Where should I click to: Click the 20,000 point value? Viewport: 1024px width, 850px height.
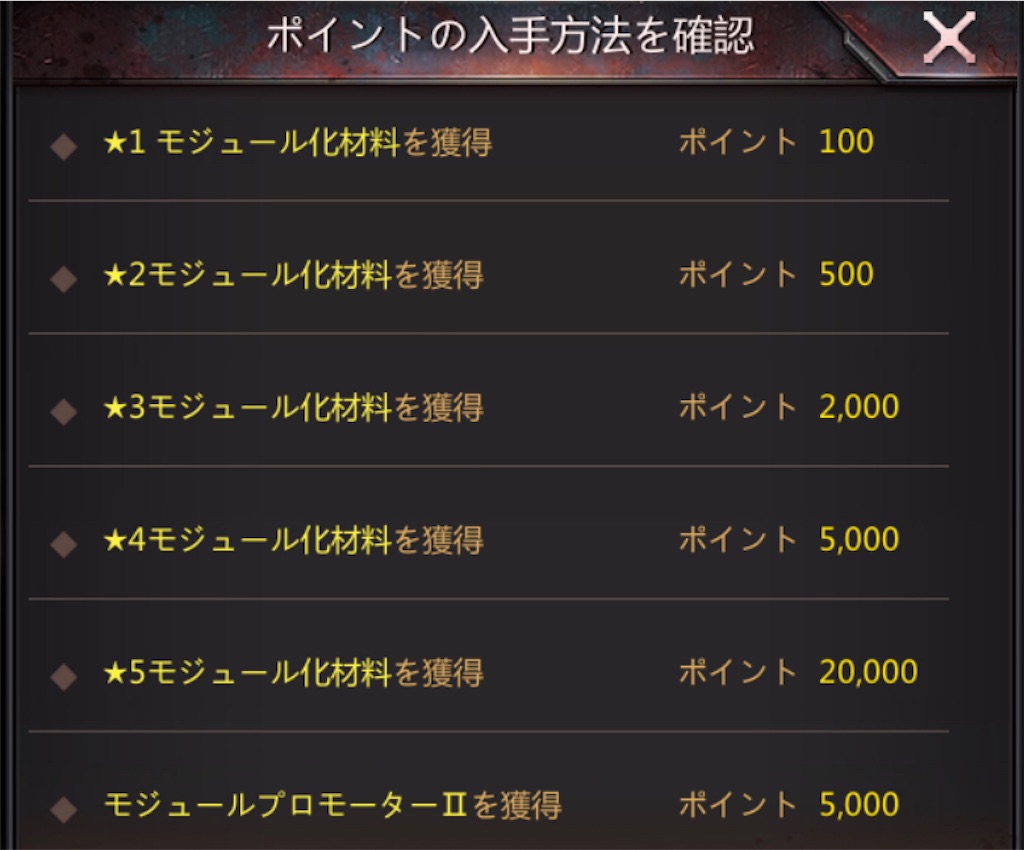[869, 671]
